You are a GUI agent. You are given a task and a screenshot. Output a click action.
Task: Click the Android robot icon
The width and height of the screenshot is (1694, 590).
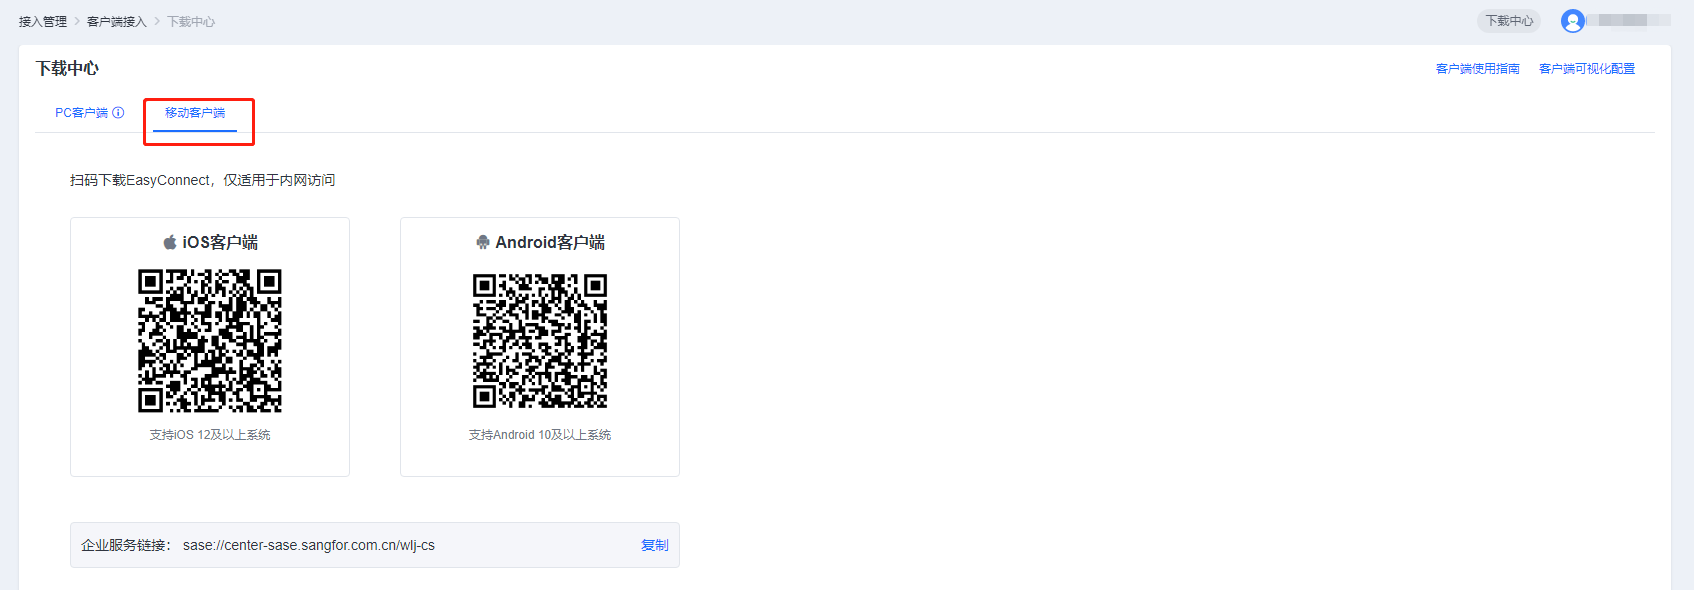click(483, 242)
